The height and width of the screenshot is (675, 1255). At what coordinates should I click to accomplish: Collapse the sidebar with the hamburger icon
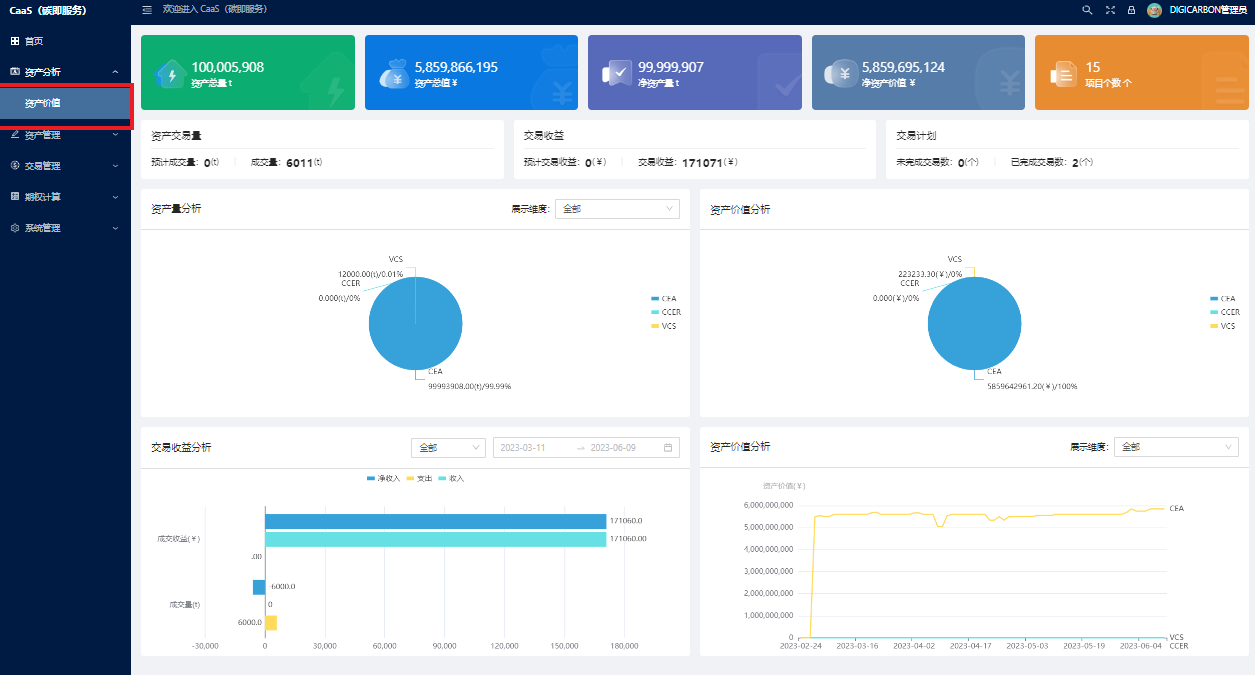tap(147, 10)
